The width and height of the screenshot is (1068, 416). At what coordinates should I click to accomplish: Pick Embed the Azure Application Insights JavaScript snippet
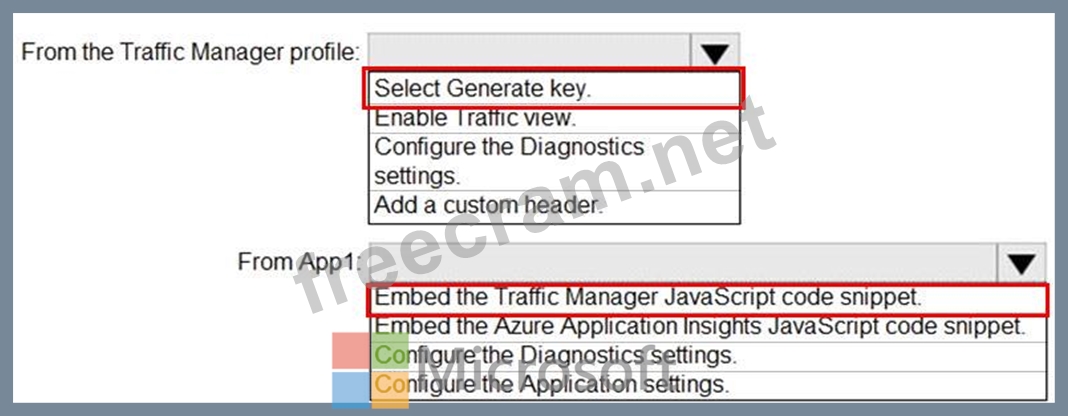coord(708,327)
